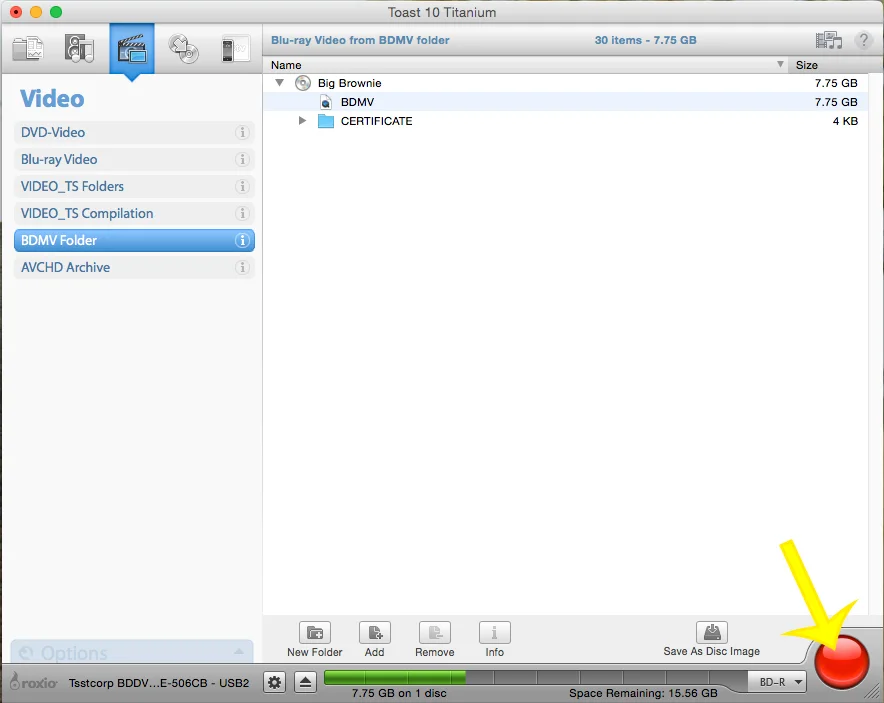Zoom the window with green button
884x703 pixels.
pyautogui.click(x=56, y=12)
